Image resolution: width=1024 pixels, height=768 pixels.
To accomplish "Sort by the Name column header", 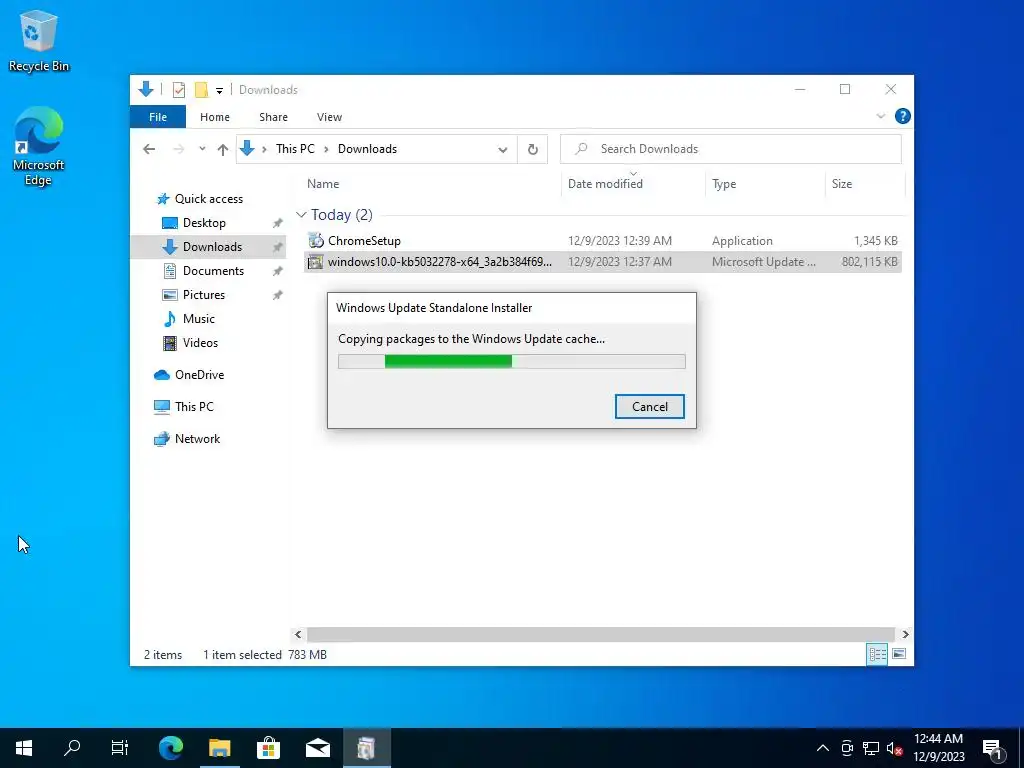I will tap(323, 184).
